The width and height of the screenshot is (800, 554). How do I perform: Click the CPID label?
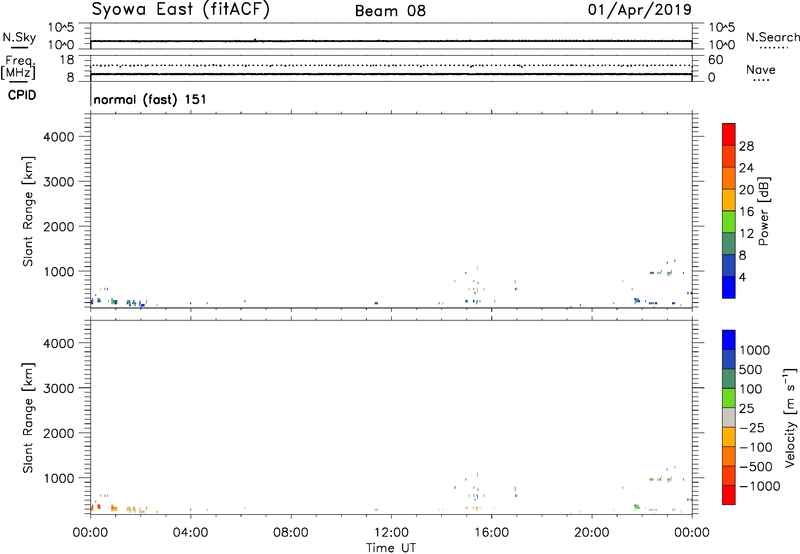(x=18, y=96)
